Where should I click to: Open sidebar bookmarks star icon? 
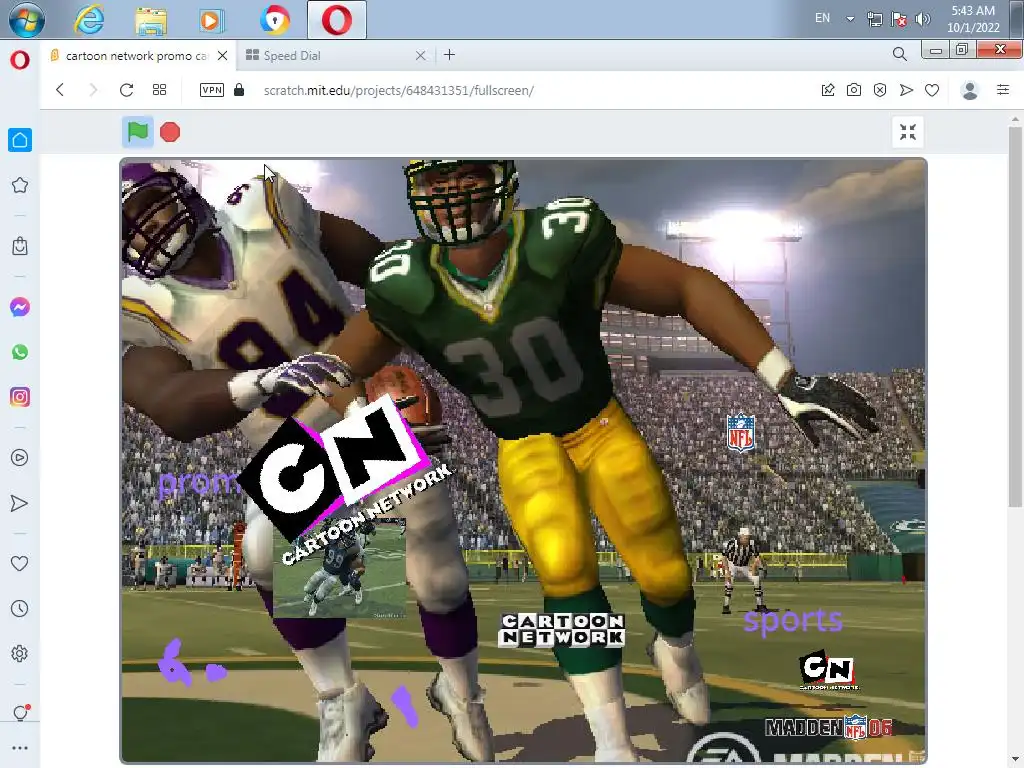tap(20, 185)
